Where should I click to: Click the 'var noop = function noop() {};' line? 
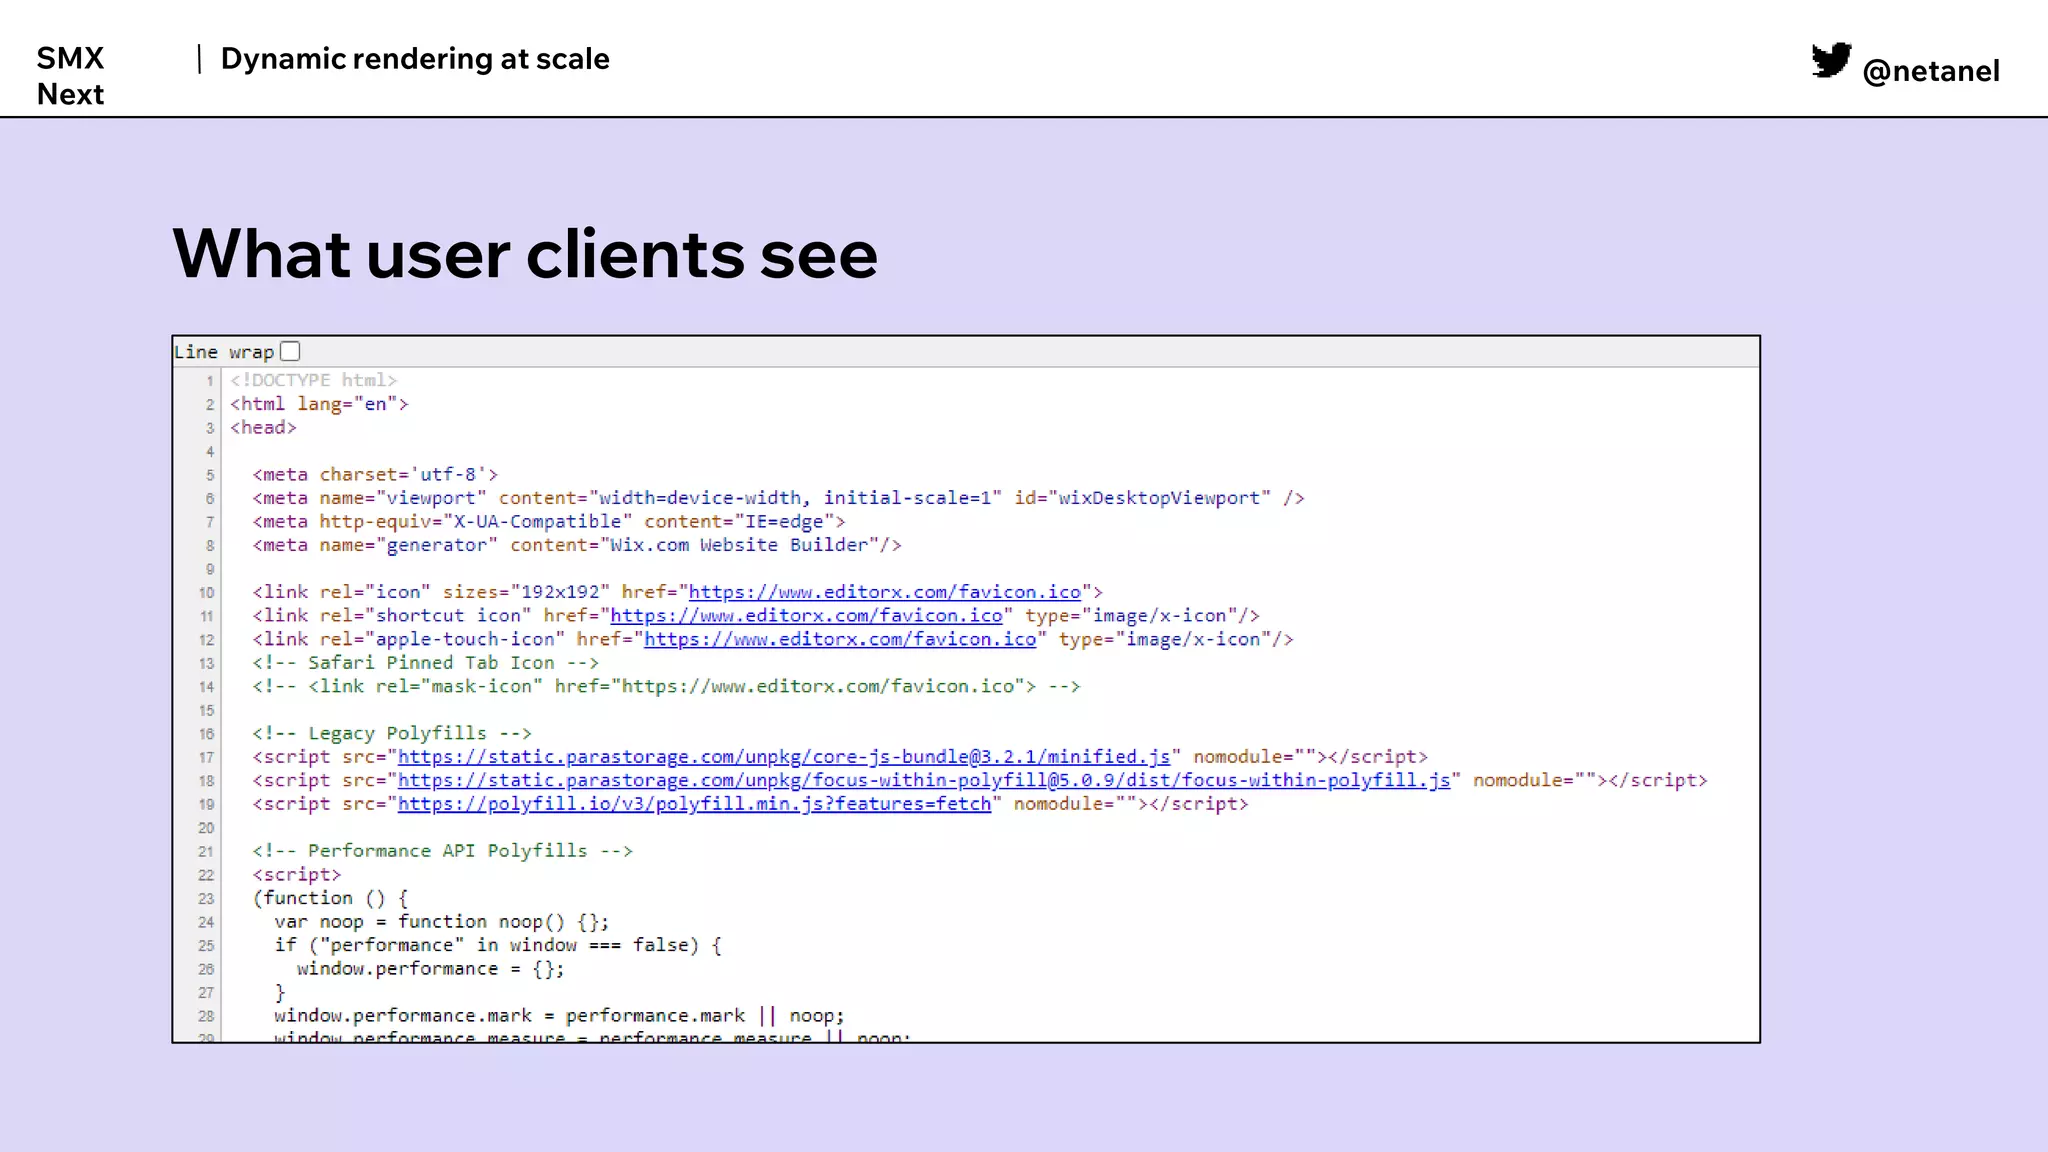[x=442, y=922]
